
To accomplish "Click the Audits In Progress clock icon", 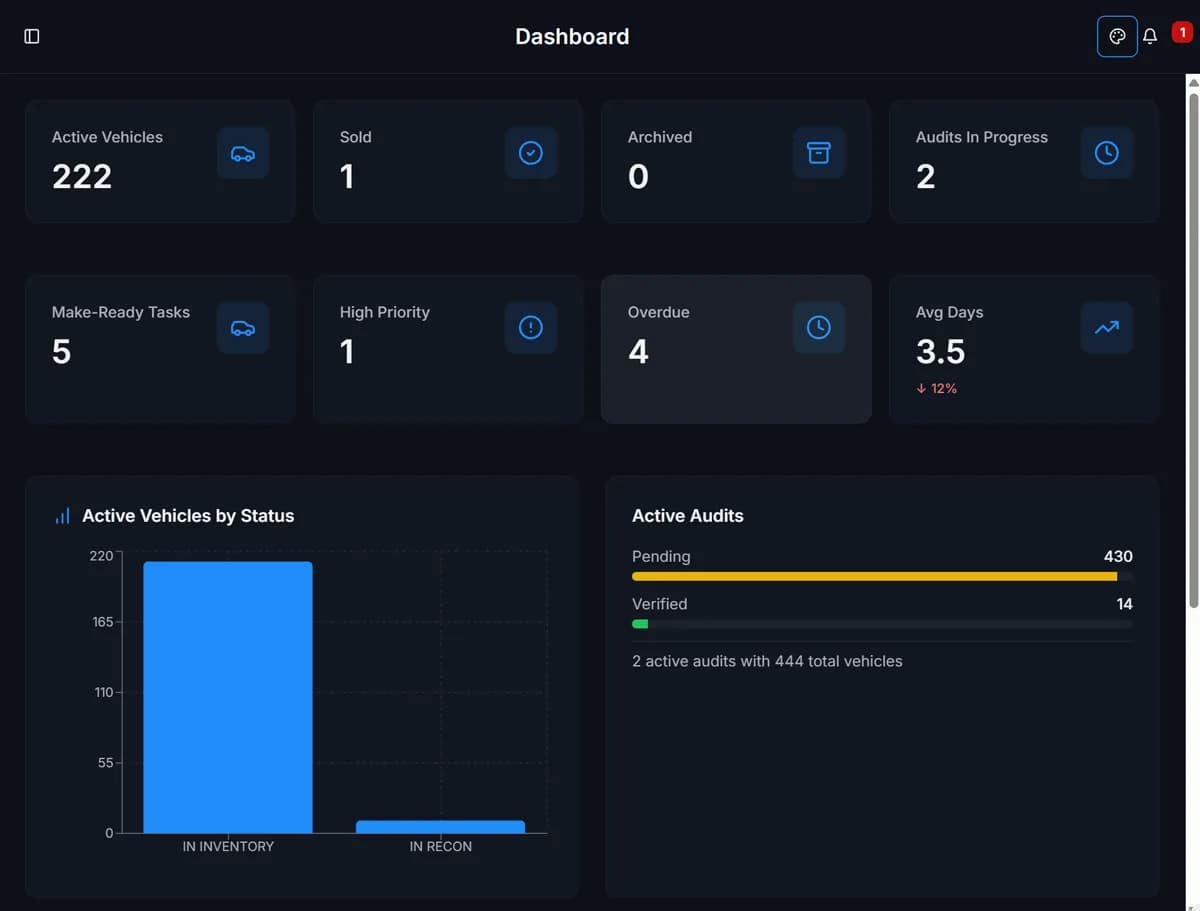I will (x=1106, y=153).
